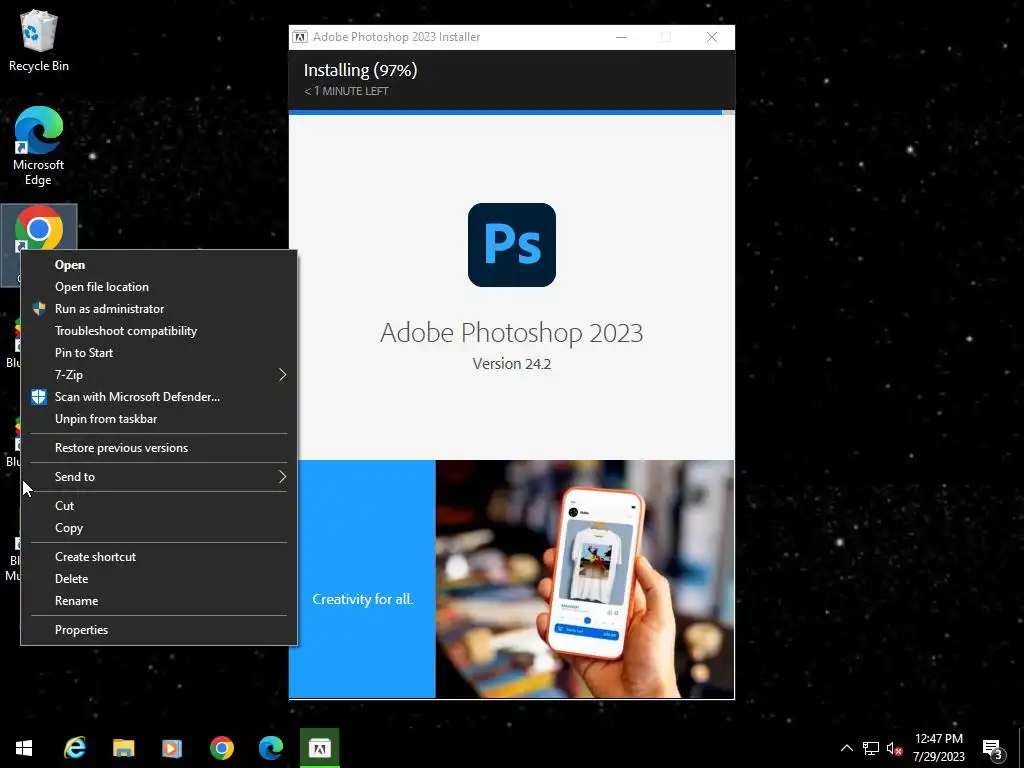The width and height of the screenshot is (1024, 768).
Task: Select the Google Chrome desktop shortcut icon
Action: pyautogui.click(x=39, y=228)
